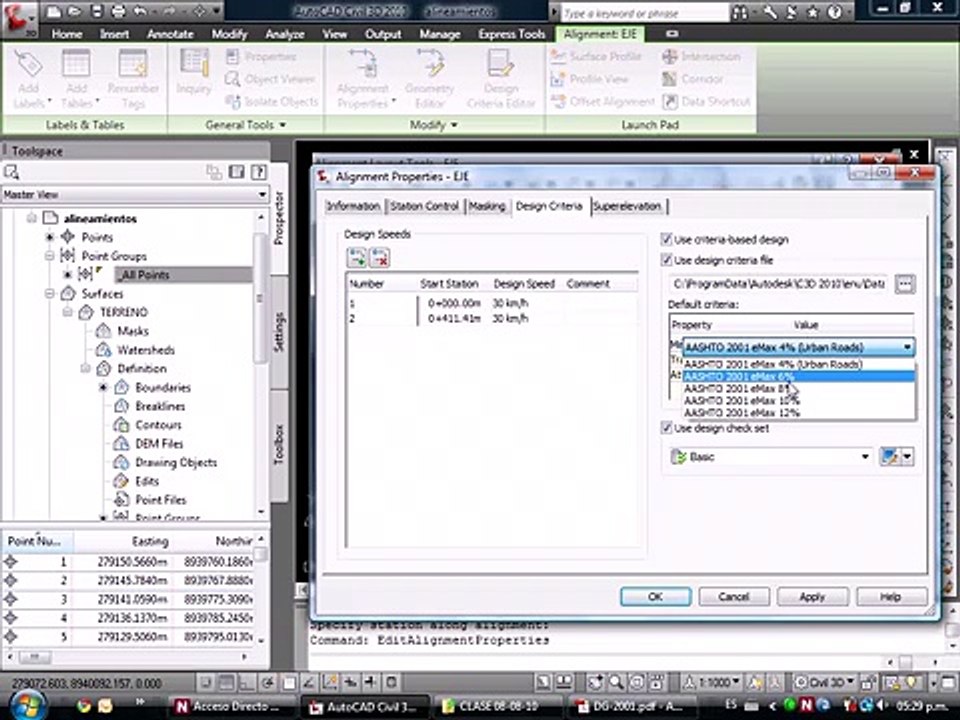Click the Plot printer icon in quick access toolbar
The image size is (960, 720).
click(119, 11)
